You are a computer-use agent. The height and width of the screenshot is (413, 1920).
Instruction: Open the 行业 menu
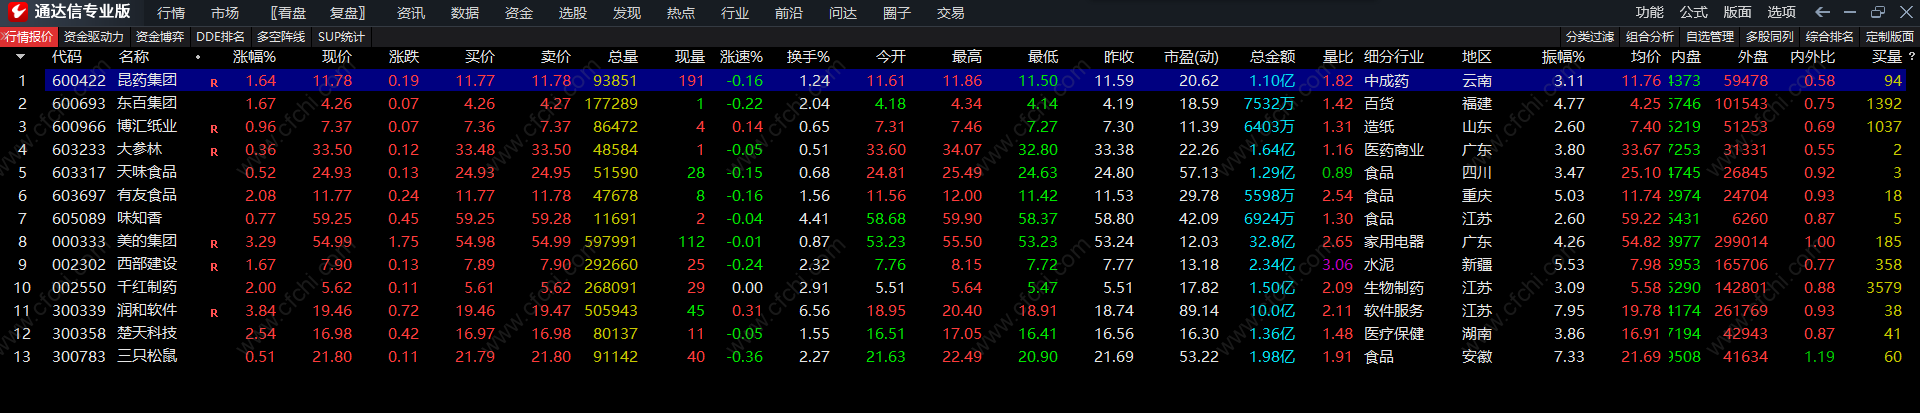pyautogui.click(x=735, y=13)
